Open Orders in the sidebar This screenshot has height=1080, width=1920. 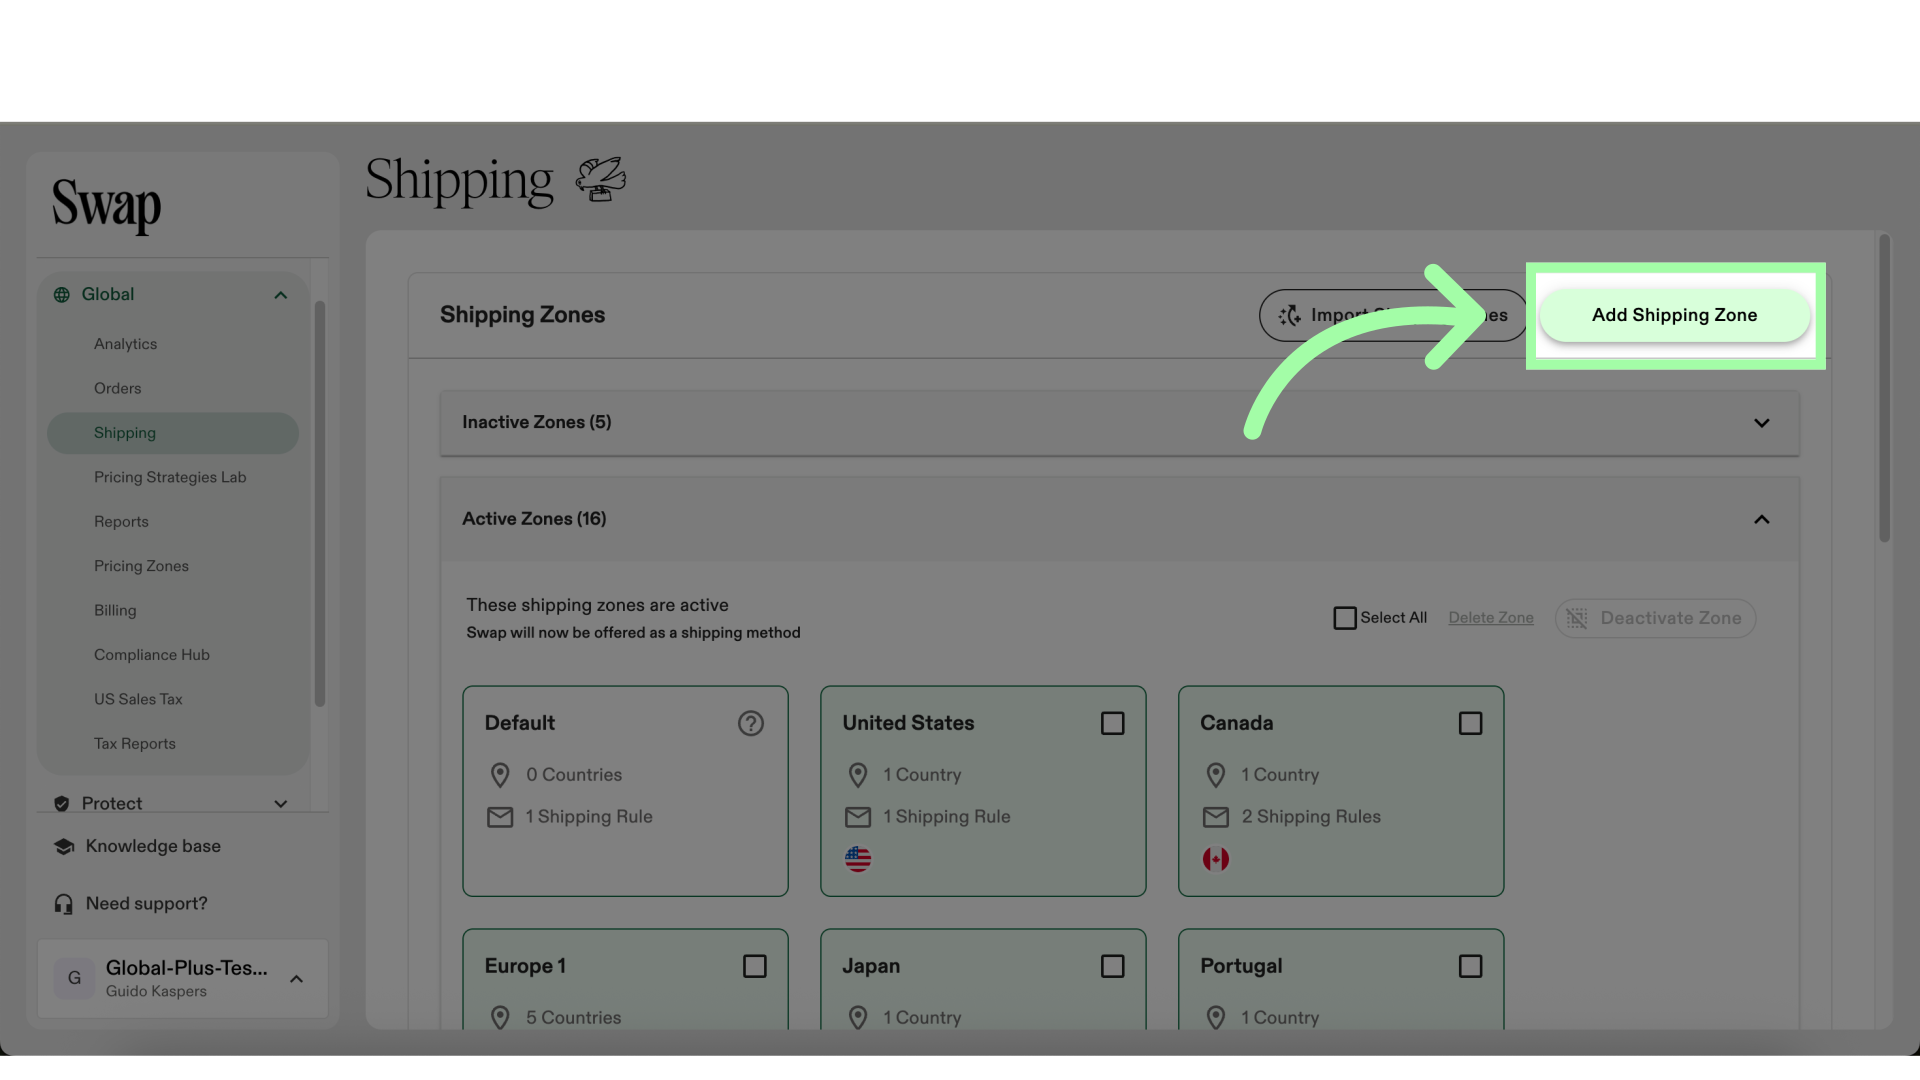pos(117,388)
